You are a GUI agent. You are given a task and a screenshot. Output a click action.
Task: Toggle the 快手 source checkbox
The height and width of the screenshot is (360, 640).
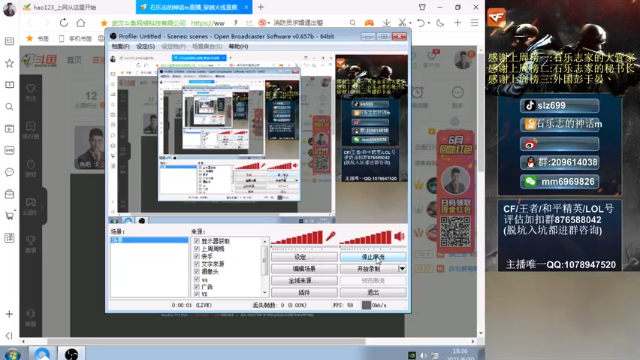[x=197, y=256]
